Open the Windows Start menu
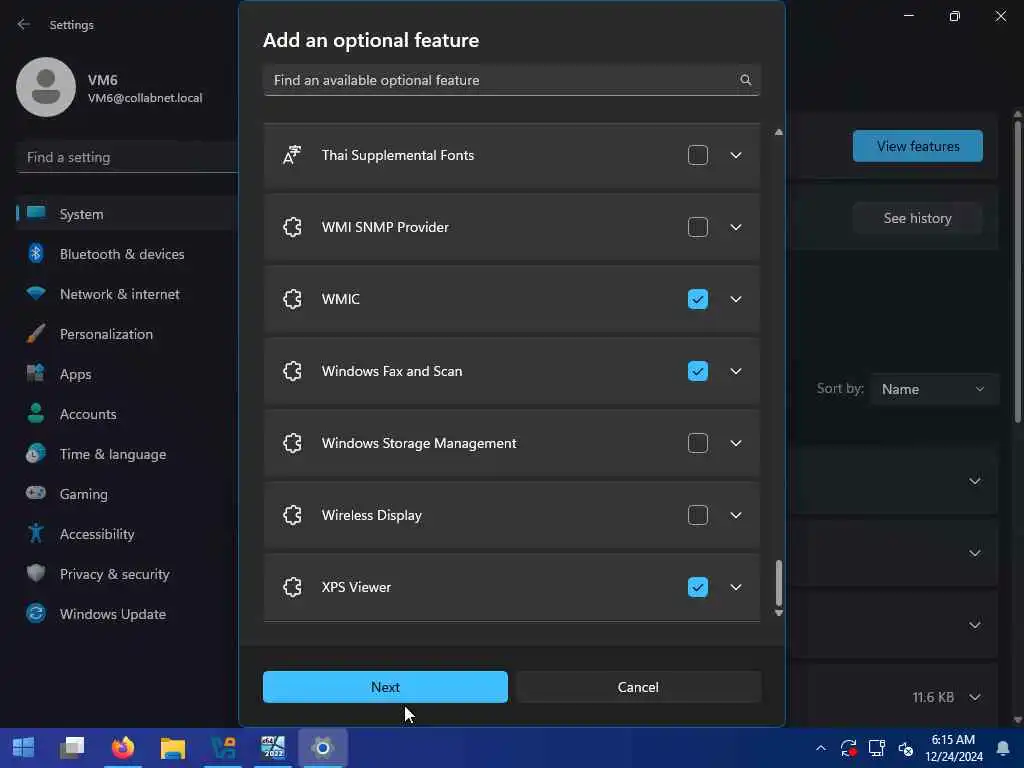This screenshot has width=1024, height=768. tap(24, 747)
